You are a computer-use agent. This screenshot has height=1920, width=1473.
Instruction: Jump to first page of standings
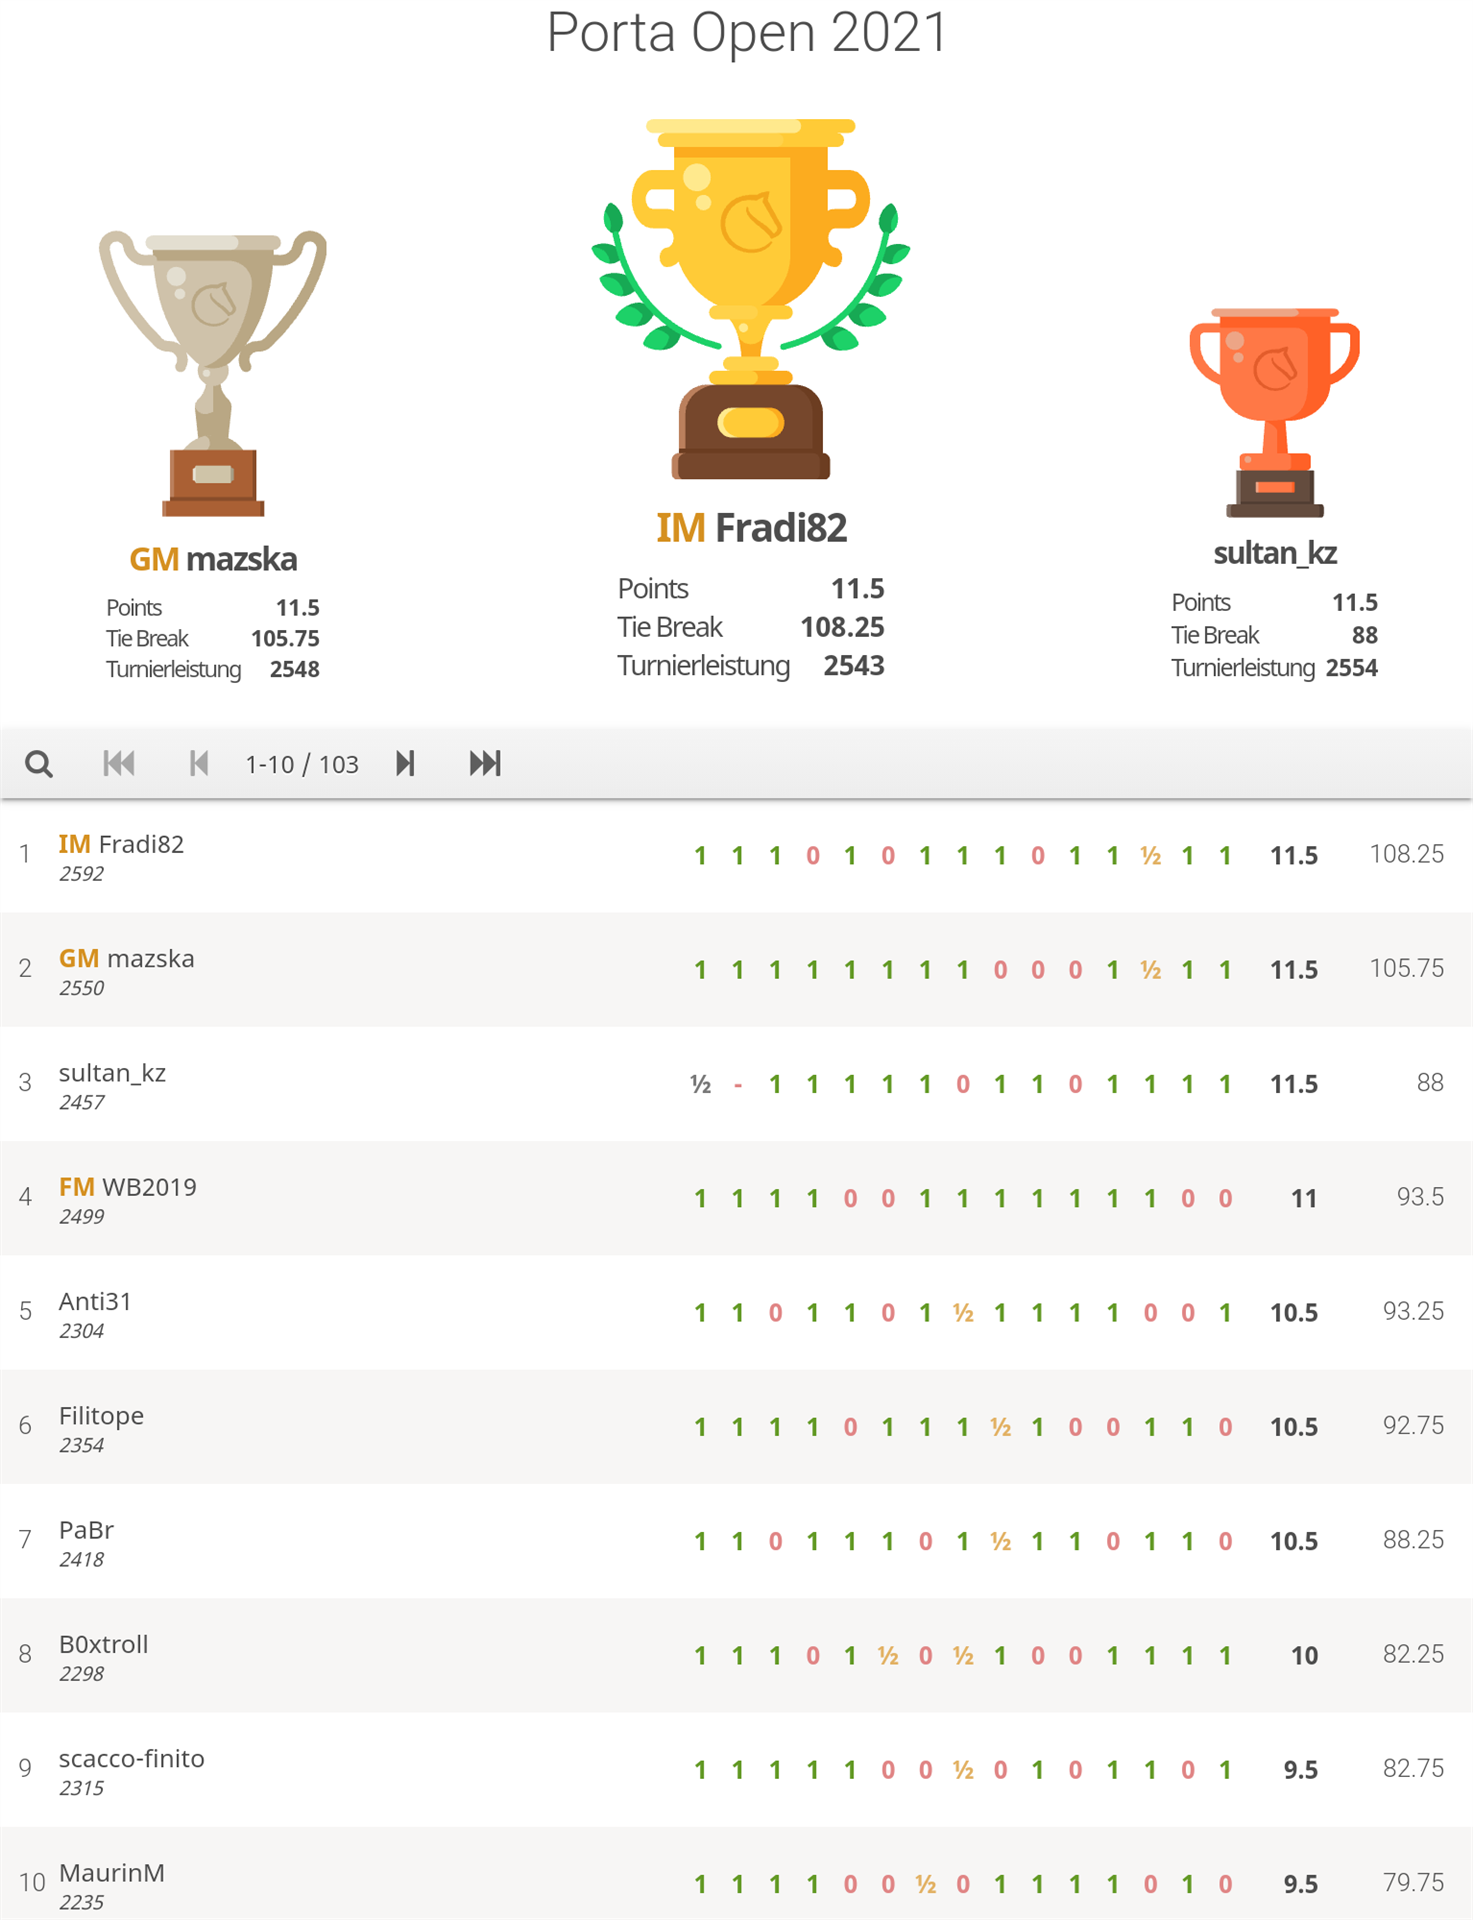119,764
